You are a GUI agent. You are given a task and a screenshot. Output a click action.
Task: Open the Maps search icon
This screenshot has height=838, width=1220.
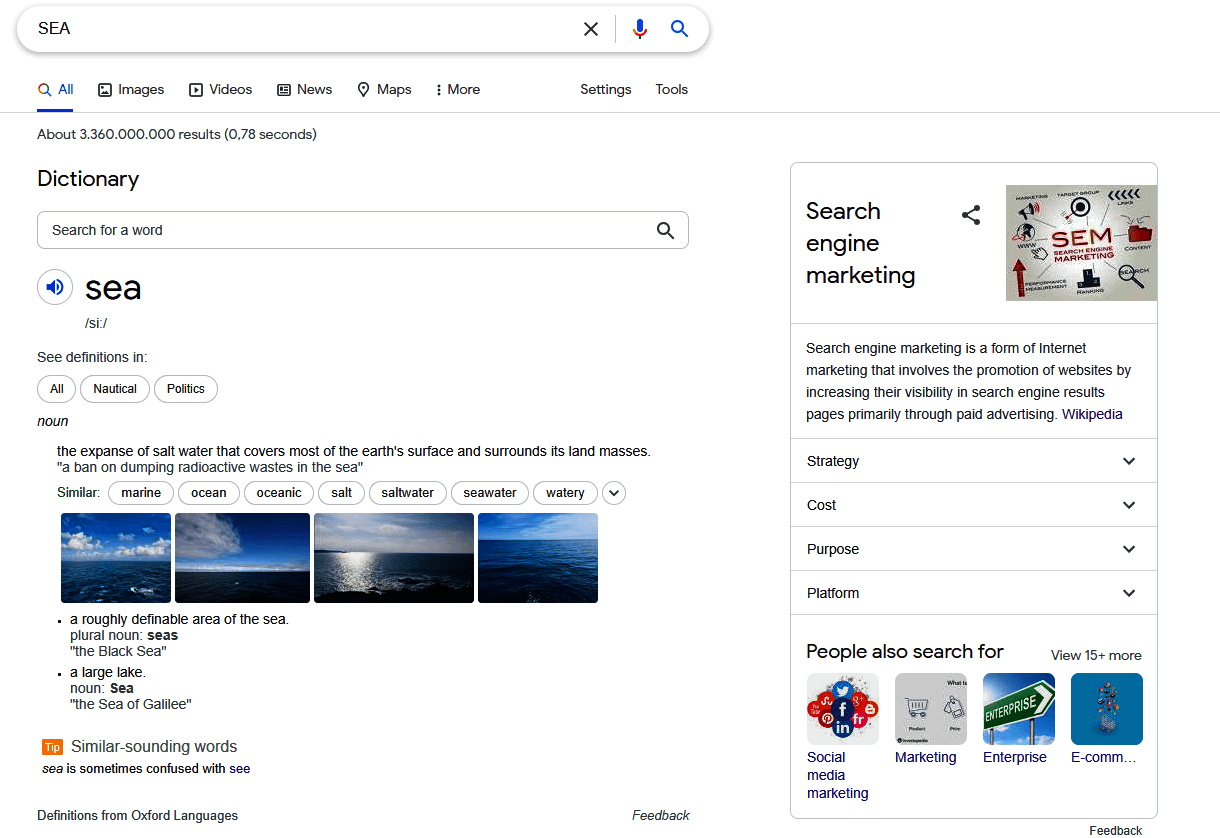(363, 89)
